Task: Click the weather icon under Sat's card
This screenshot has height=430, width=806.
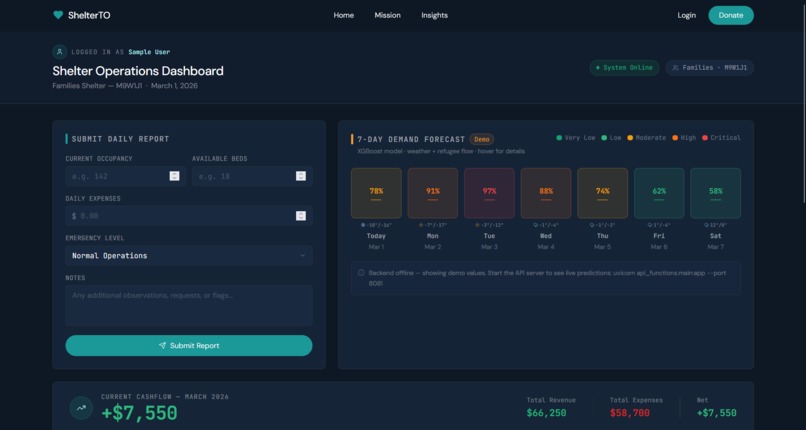Action: pos(706,225)
